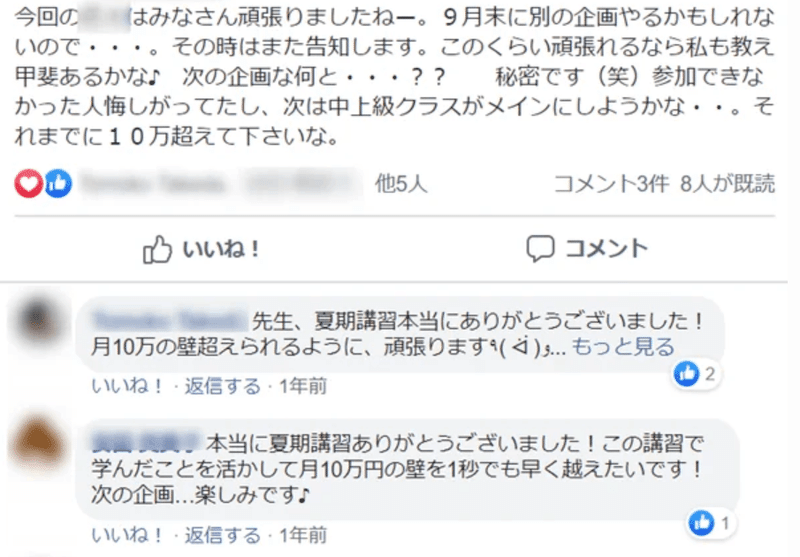Expand first comment with もっと見る

pyautogui.click(x=623, y=347)
